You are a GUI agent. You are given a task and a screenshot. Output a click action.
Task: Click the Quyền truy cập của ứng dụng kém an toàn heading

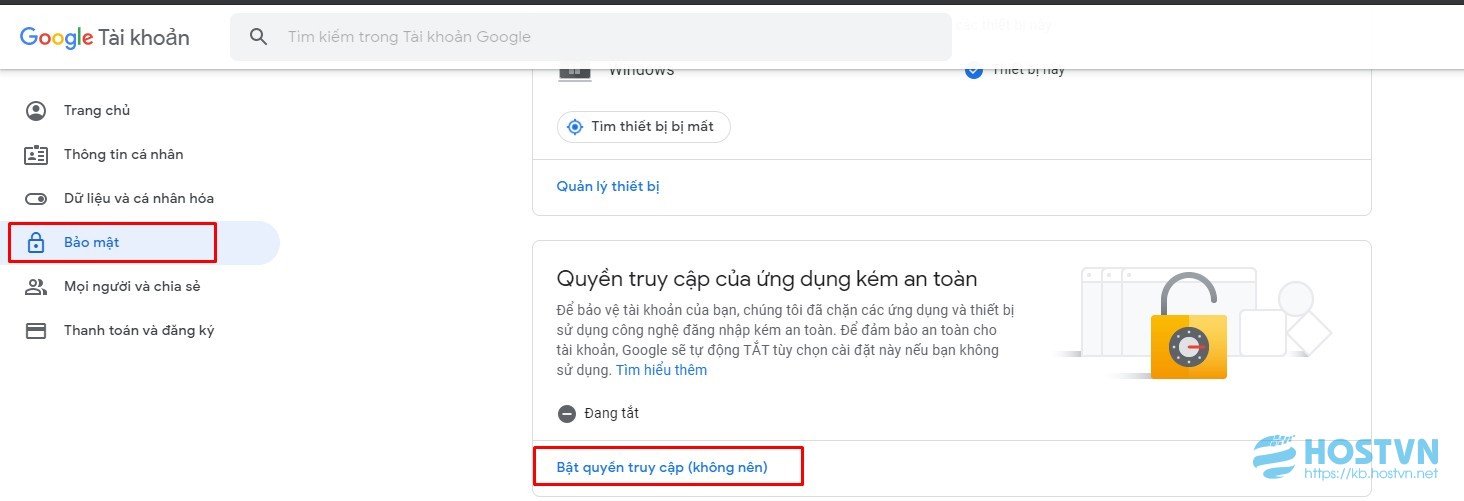767,279
